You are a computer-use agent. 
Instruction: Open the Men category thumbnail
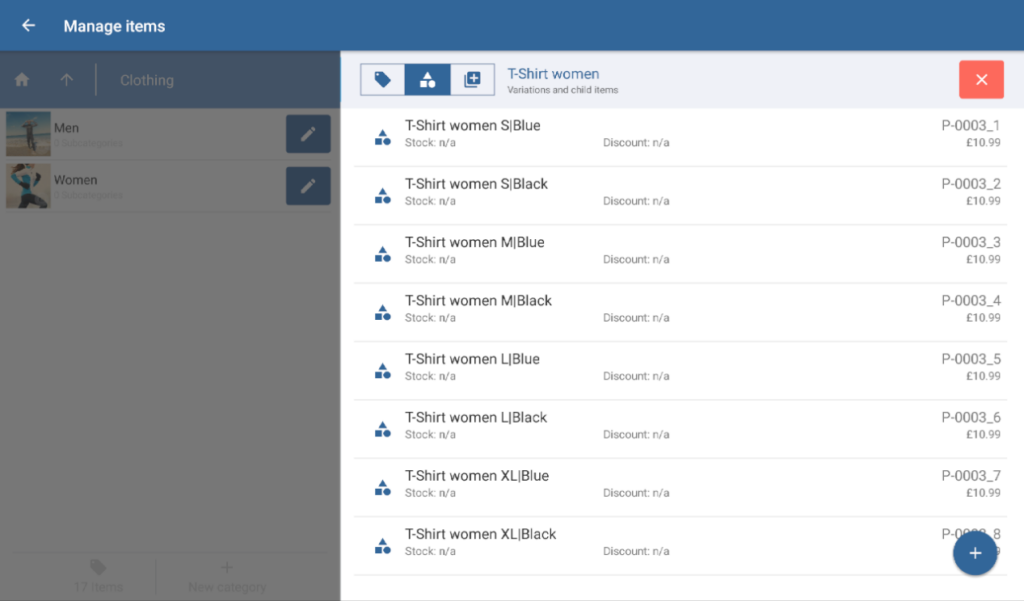click(x=28, y=134)
